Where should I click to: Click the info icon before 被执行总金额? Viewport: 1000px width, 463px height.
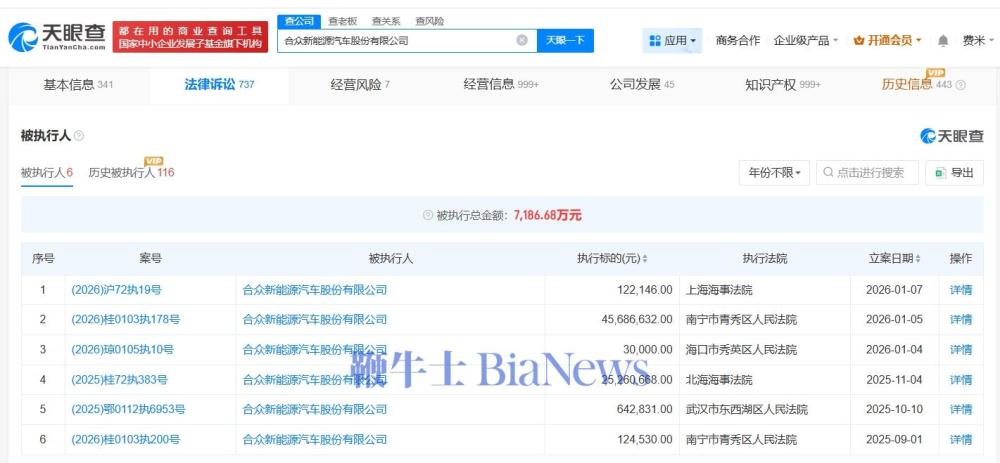point(428,216)
